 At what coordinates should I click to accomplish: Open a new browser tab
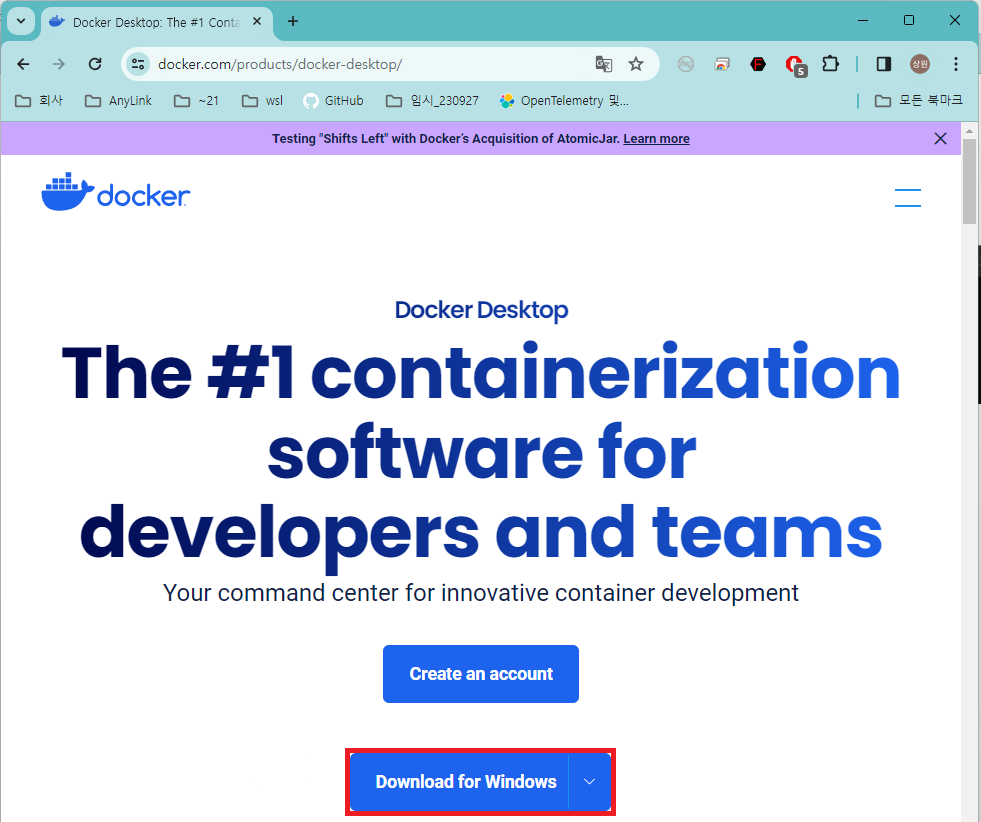[x=292, y=21]
